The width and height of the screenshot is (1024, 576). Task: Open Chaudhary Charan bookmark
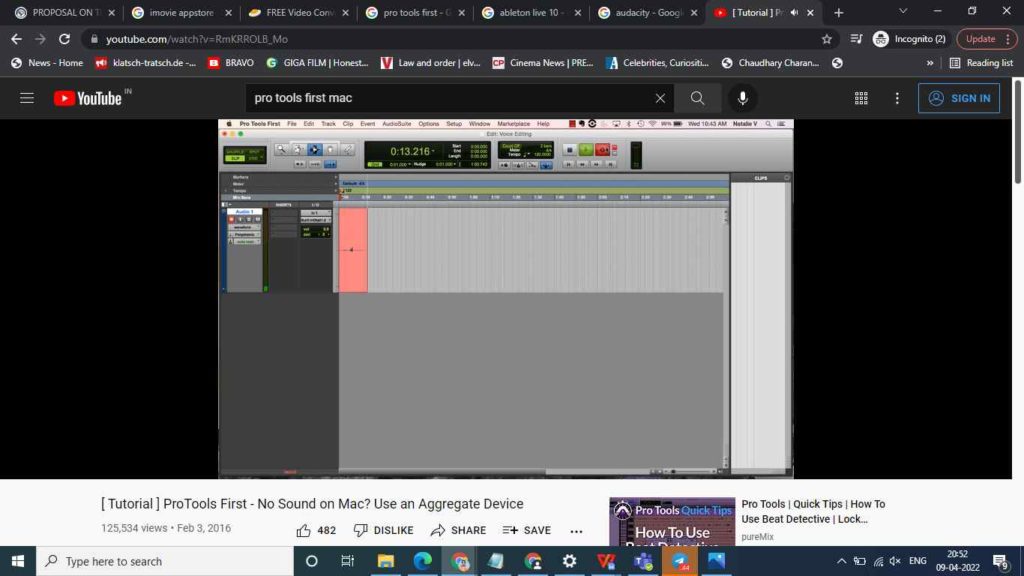coord(771,63)
